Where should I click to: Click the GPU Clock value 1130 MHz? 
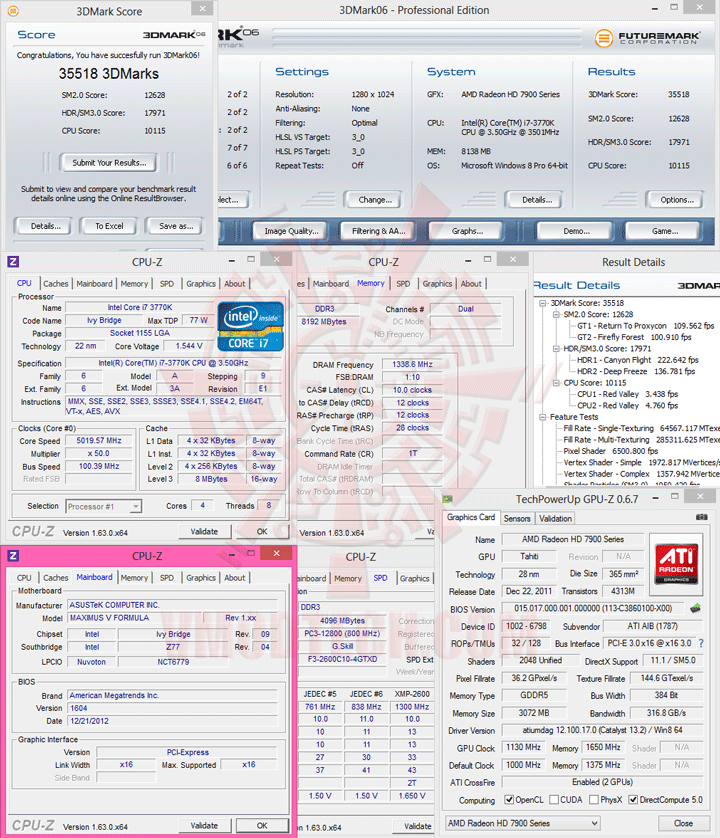pos(523,747)
